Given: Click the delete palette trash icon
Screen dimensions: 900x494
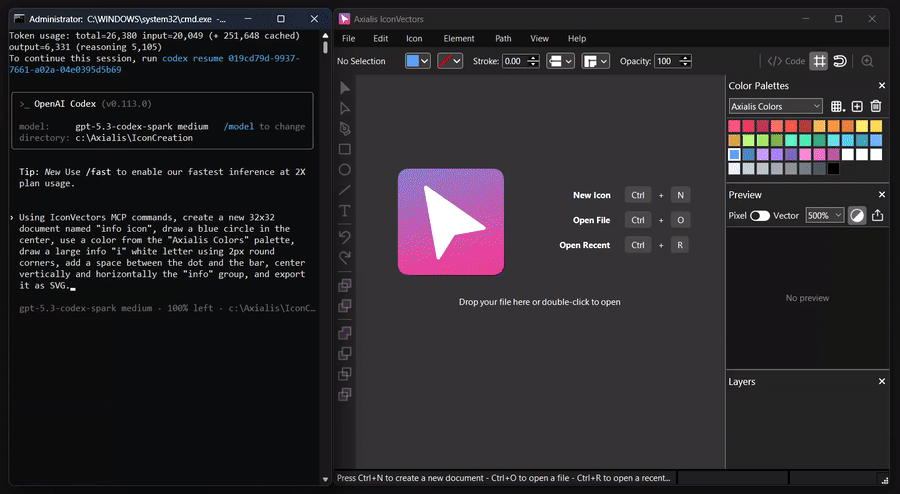Looking at the screenshot, I should click(x=876, y=106).
